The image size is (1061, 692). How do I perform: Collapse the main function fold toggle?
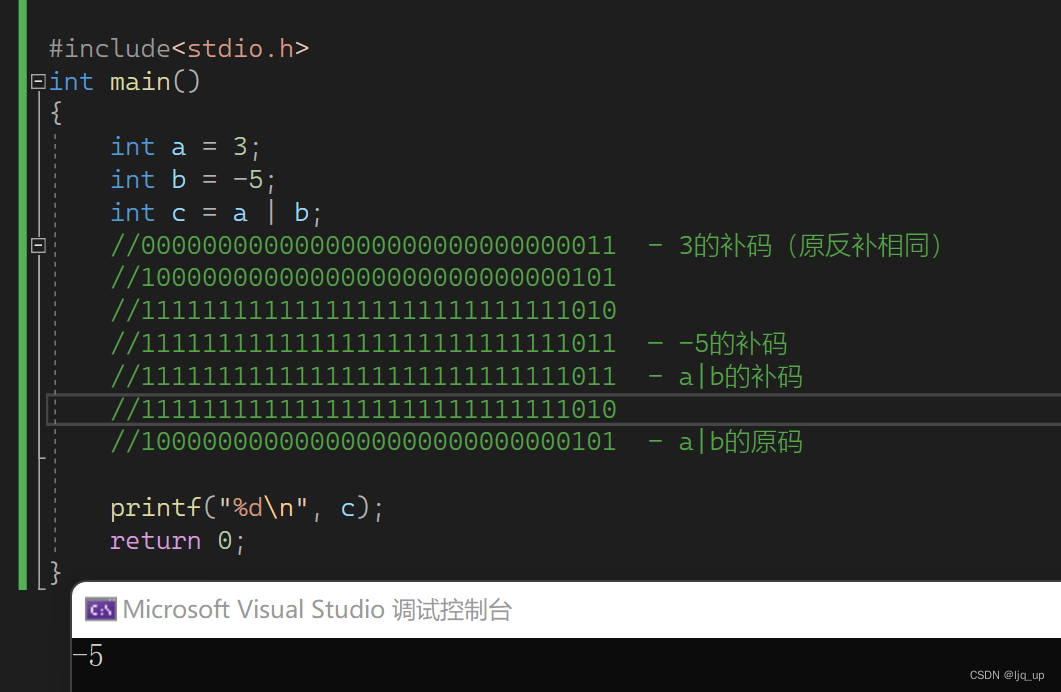[39, 82]
